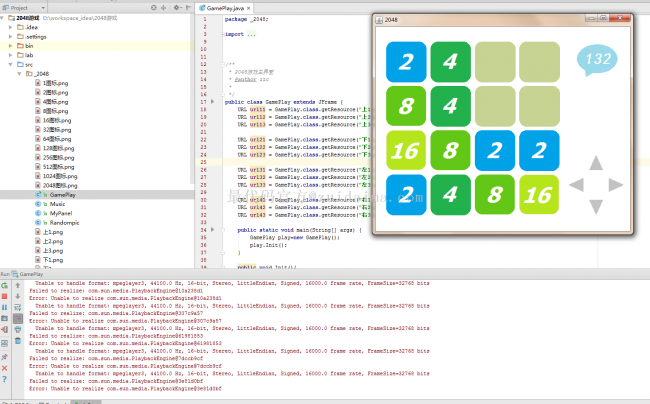Collapse the src folder in project tree
Viewport: 650px width, 404px height.
tap(11, 64)
